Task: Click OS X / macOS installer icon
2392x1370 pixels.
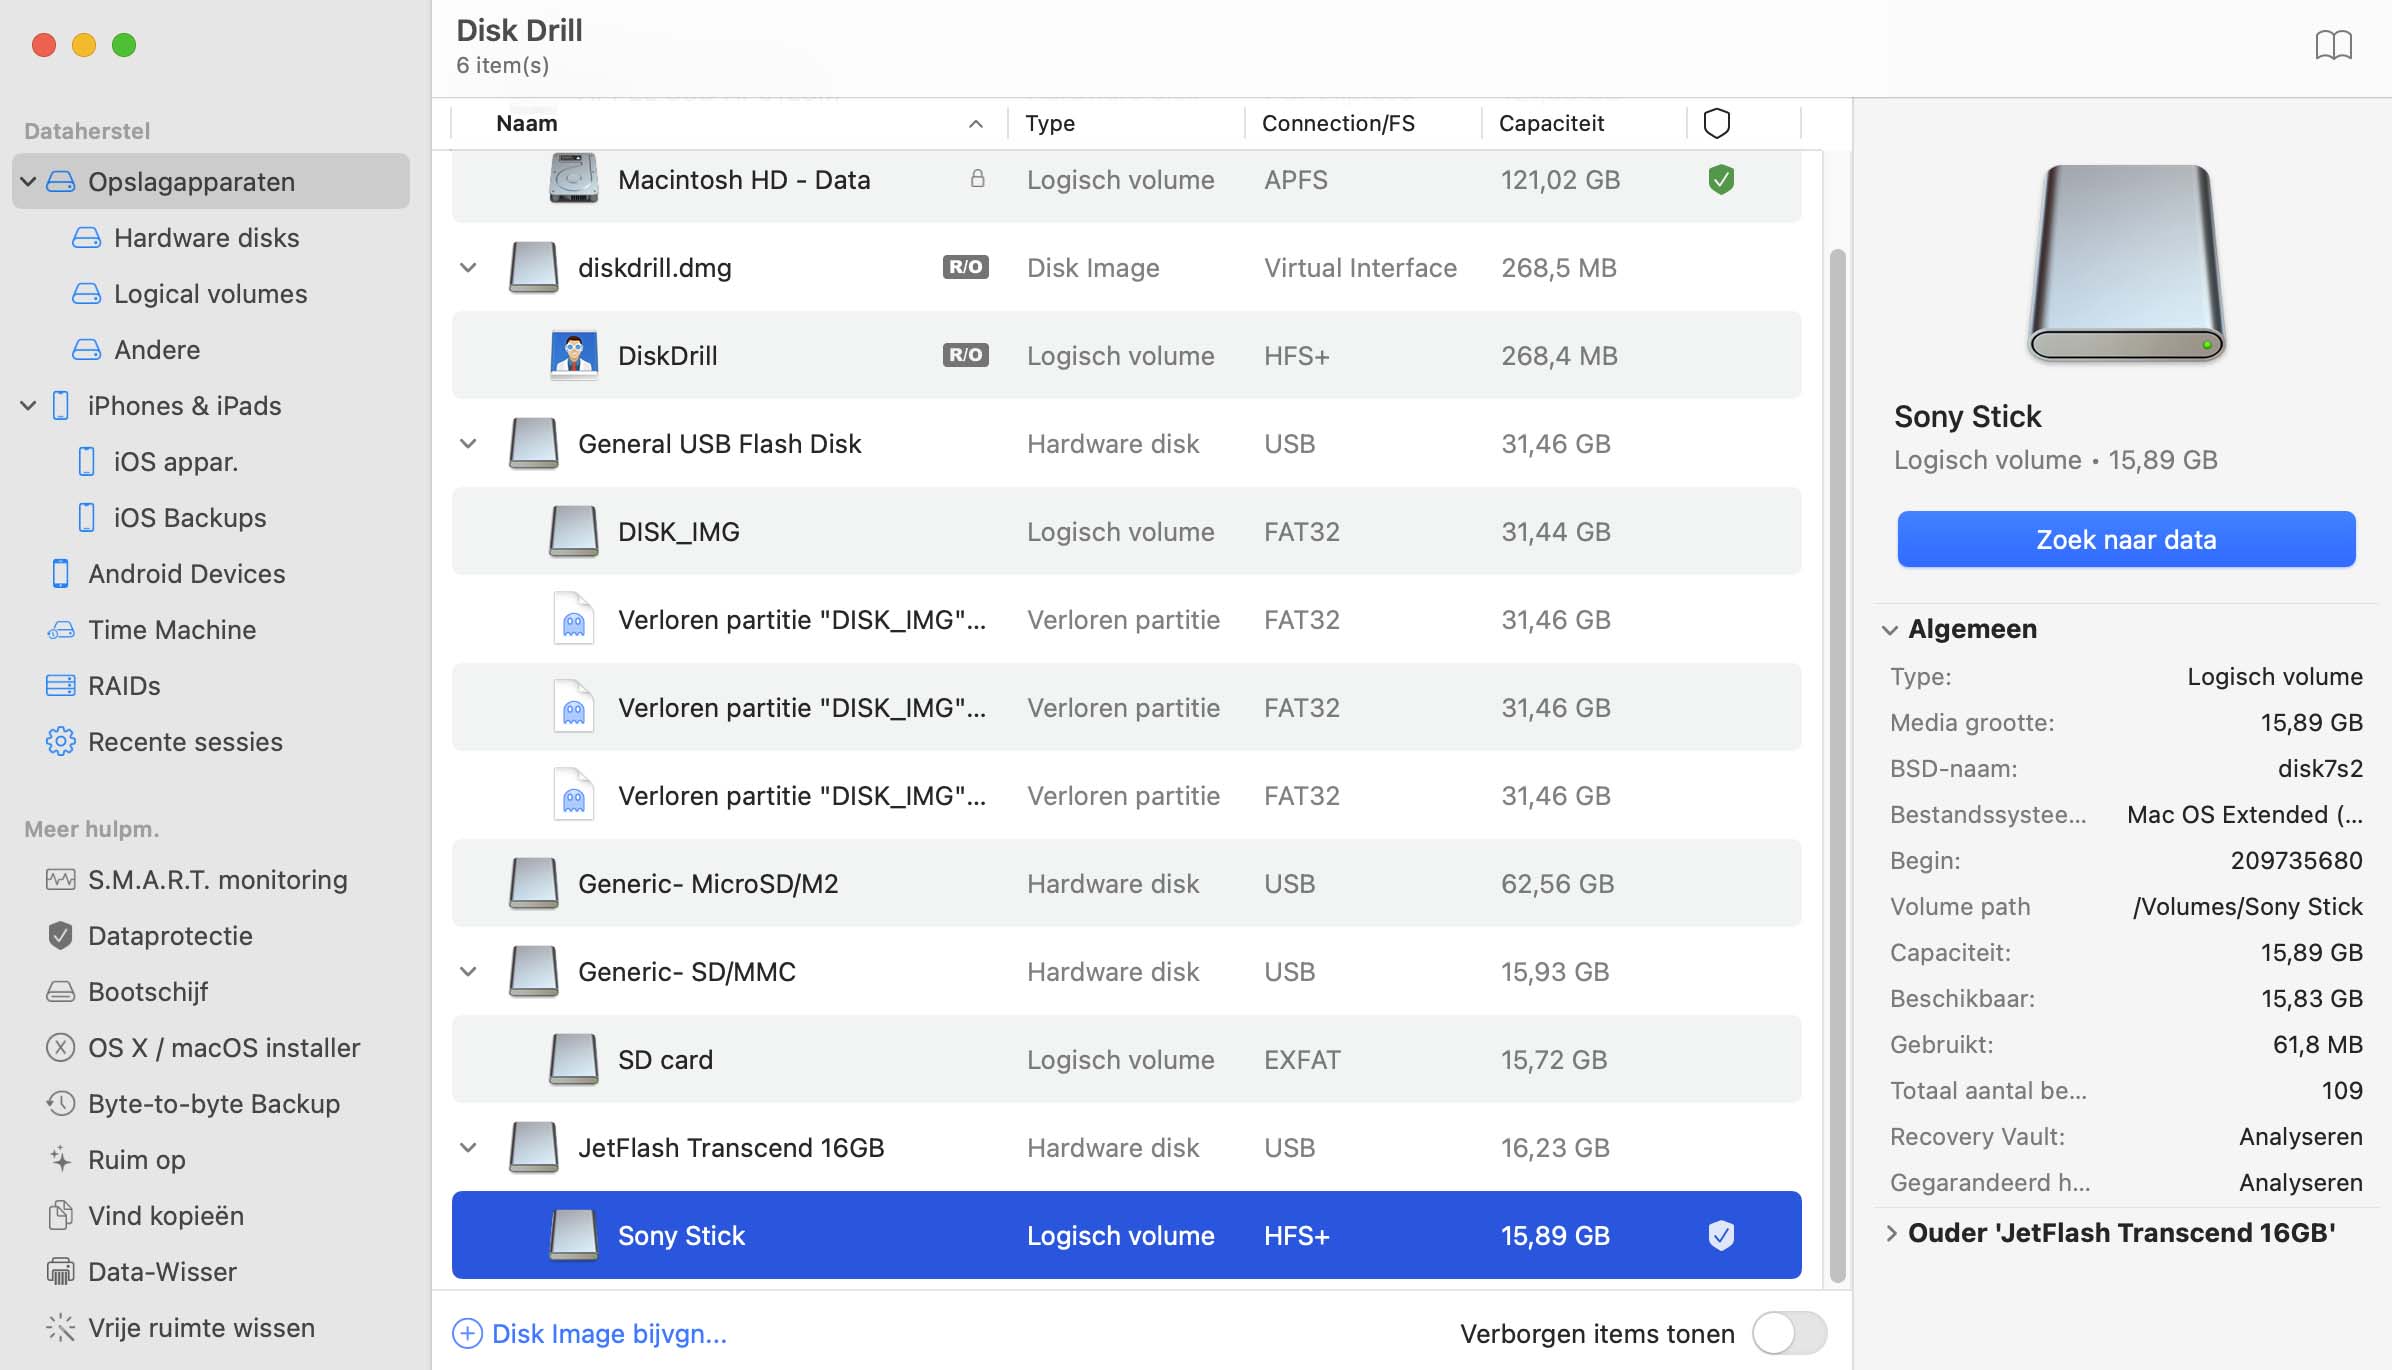Action: click(x=61, y=1048)
